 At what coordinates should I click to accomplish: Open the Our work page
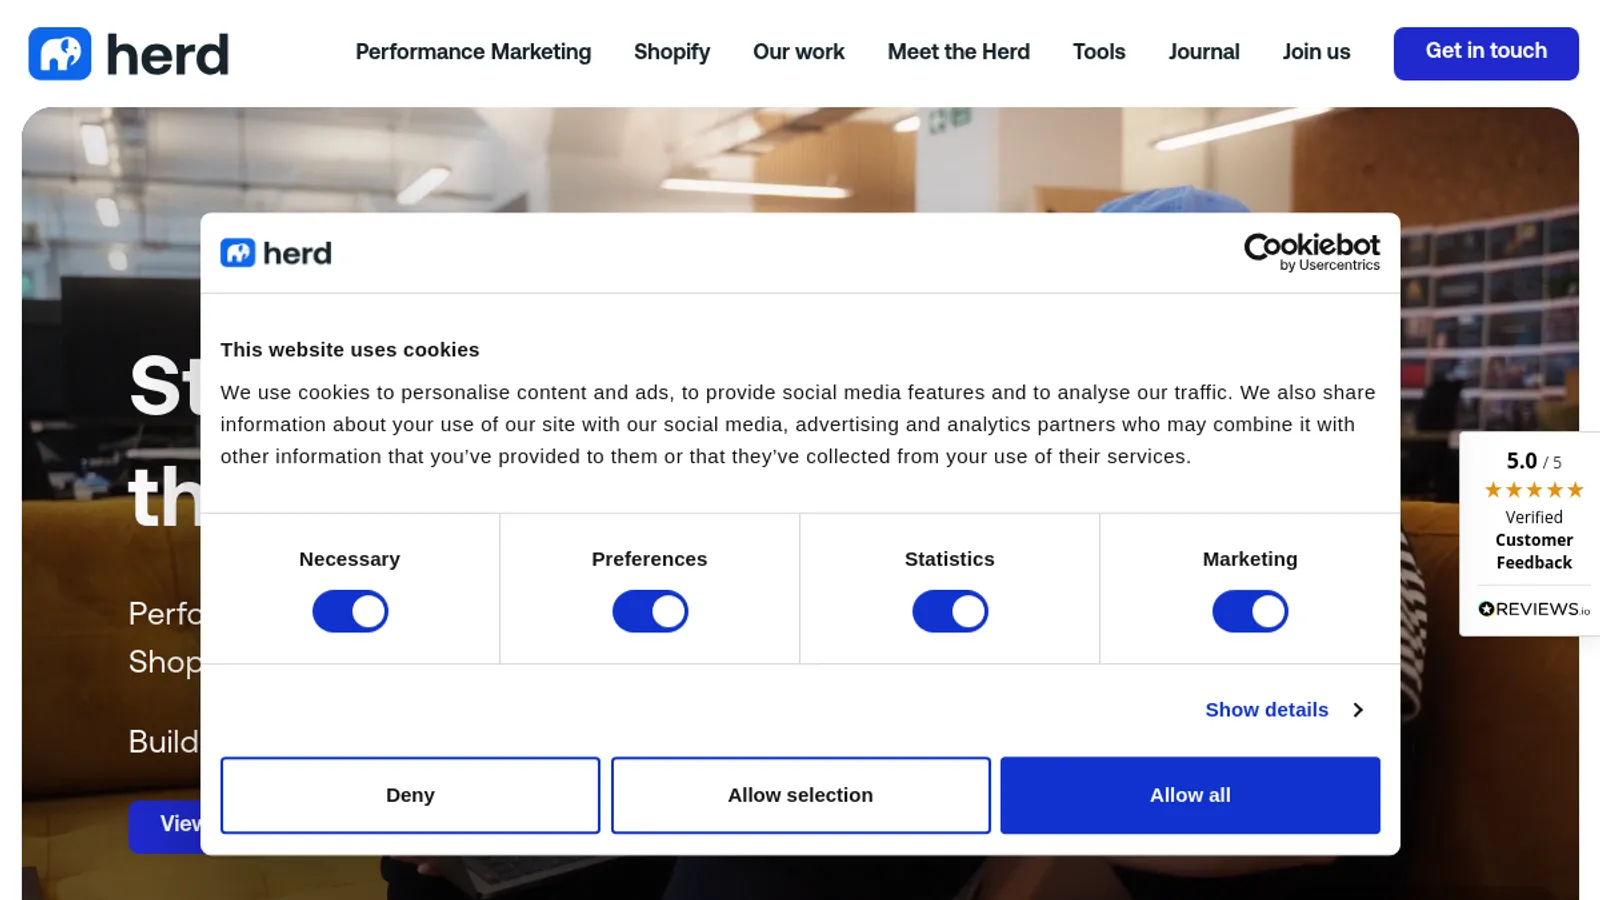[x=799, y=52]
